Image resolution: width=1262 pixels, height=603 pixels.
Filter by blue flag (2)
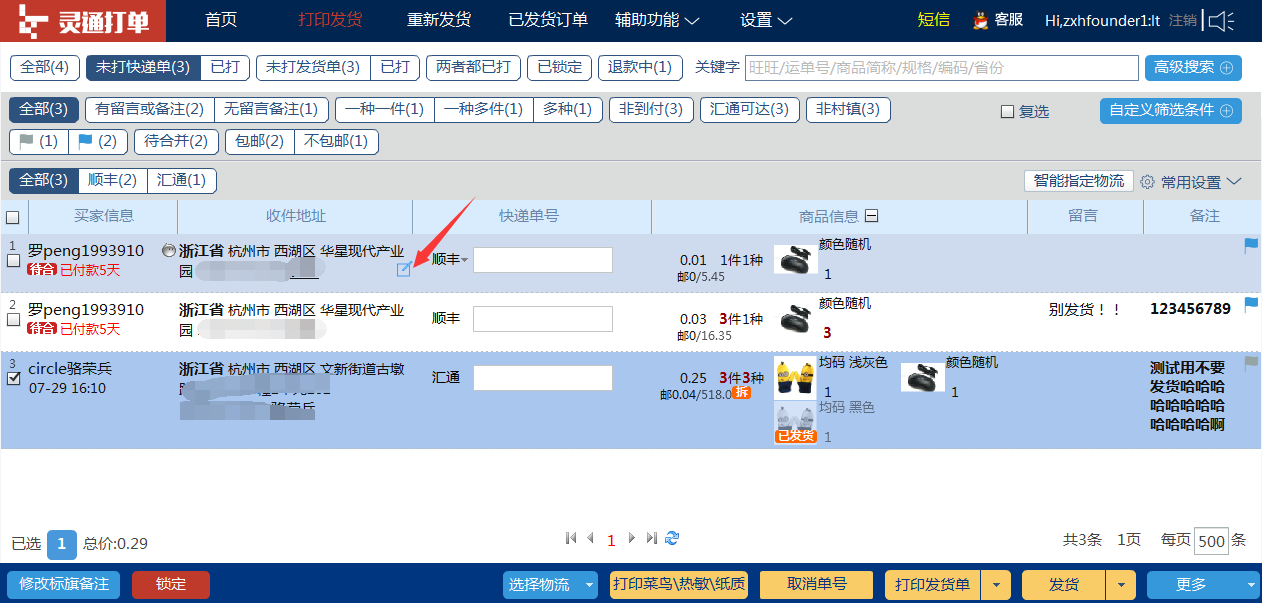[97, 141]
